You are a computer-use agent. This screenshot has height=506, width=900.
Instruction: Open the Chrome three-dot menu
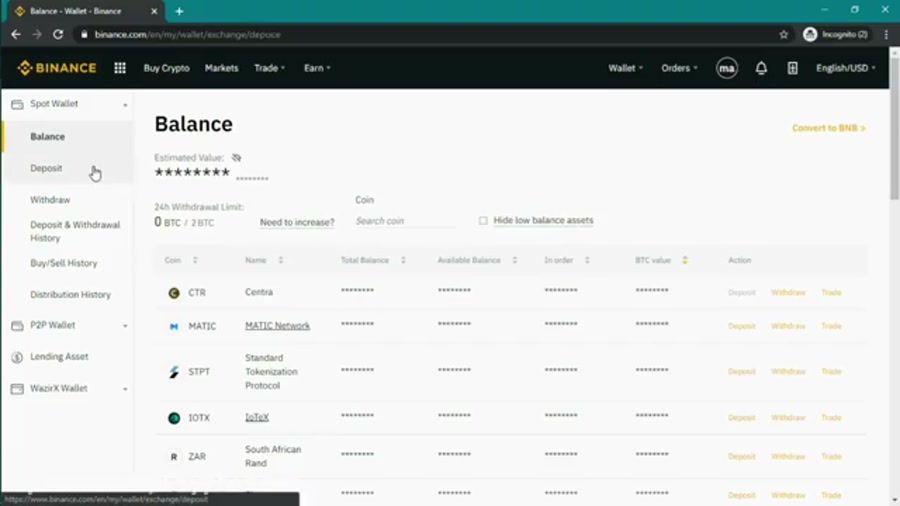click(886, 34)
